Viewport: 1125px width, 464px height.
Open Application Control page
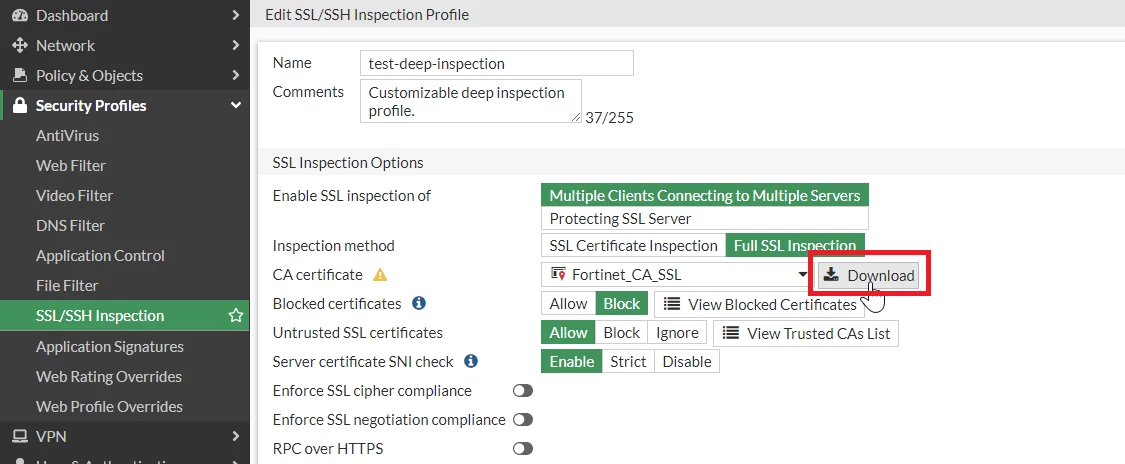100,256
